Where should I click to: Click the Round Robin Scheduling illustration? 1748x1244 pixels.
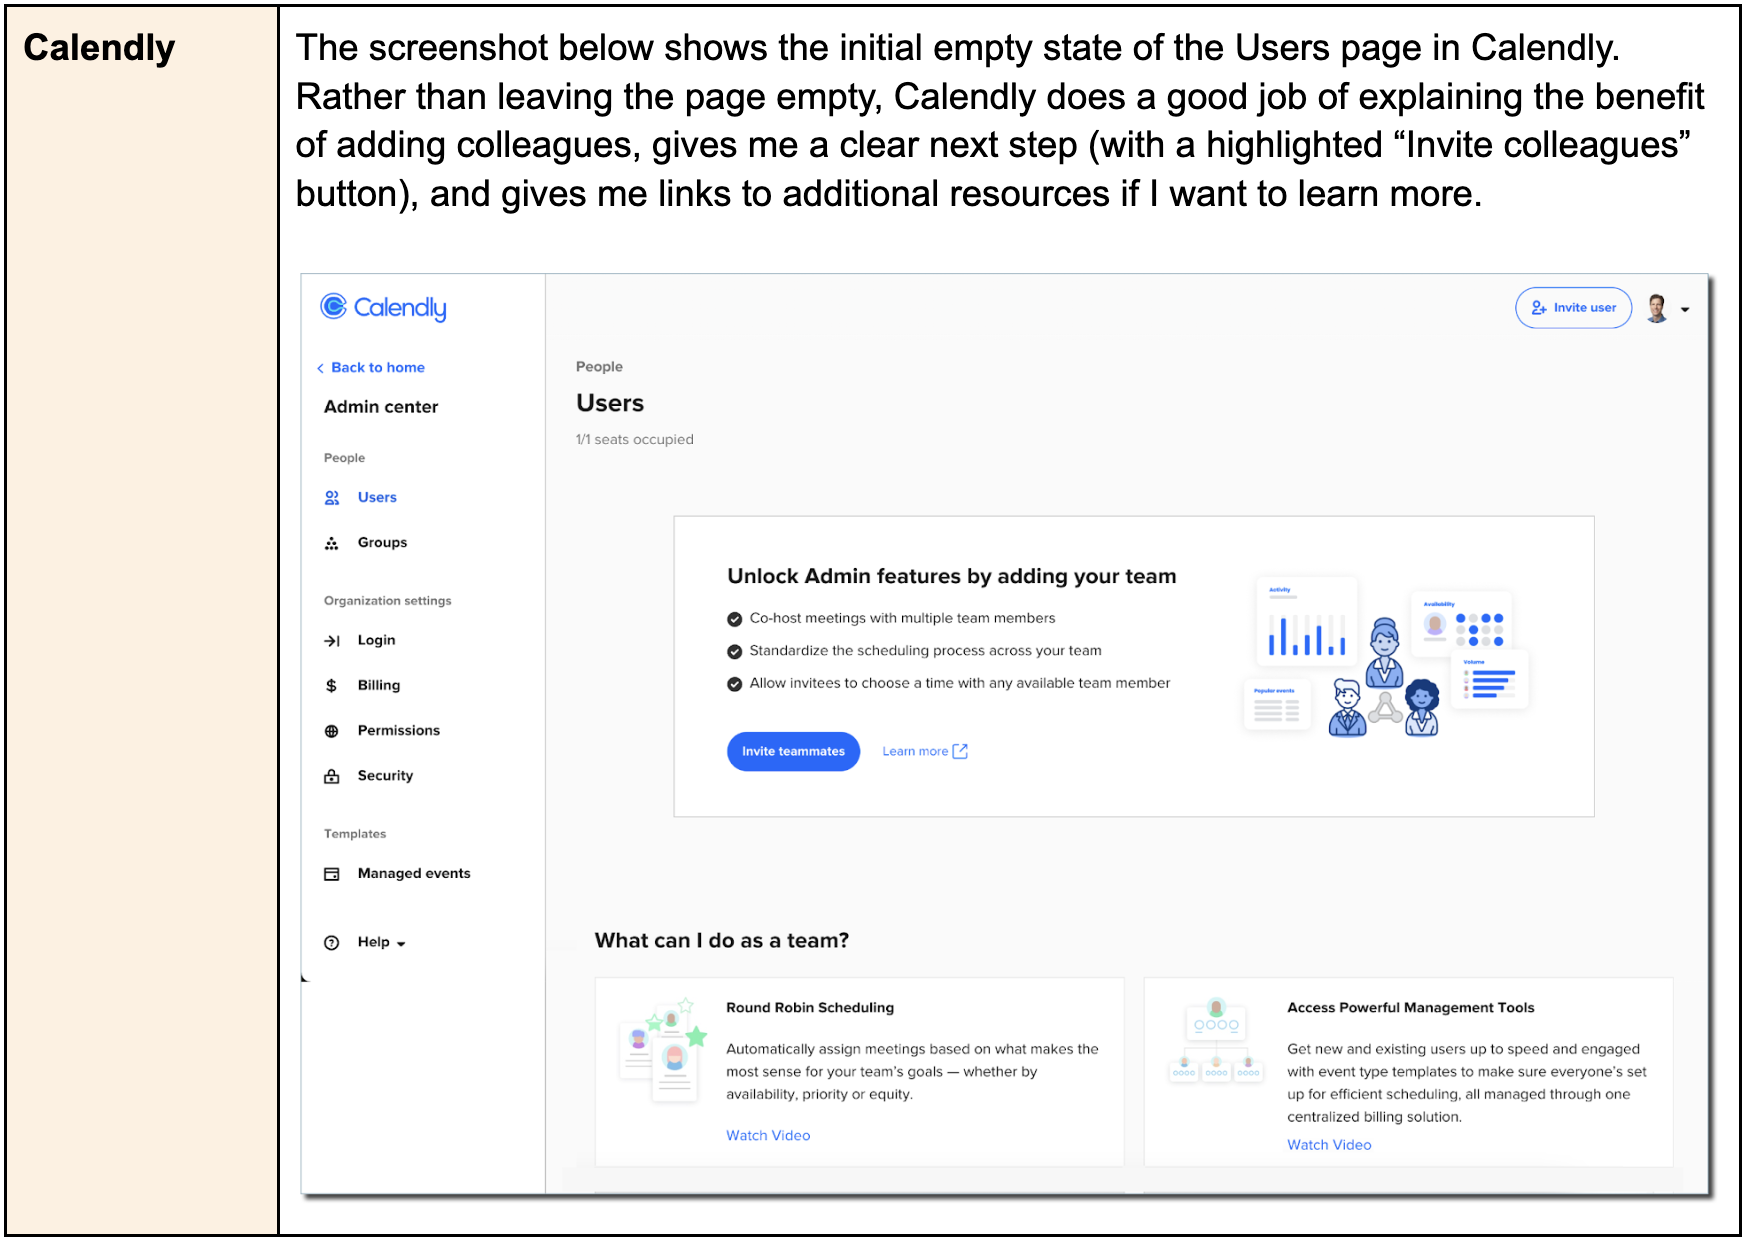coord(663,1050)
